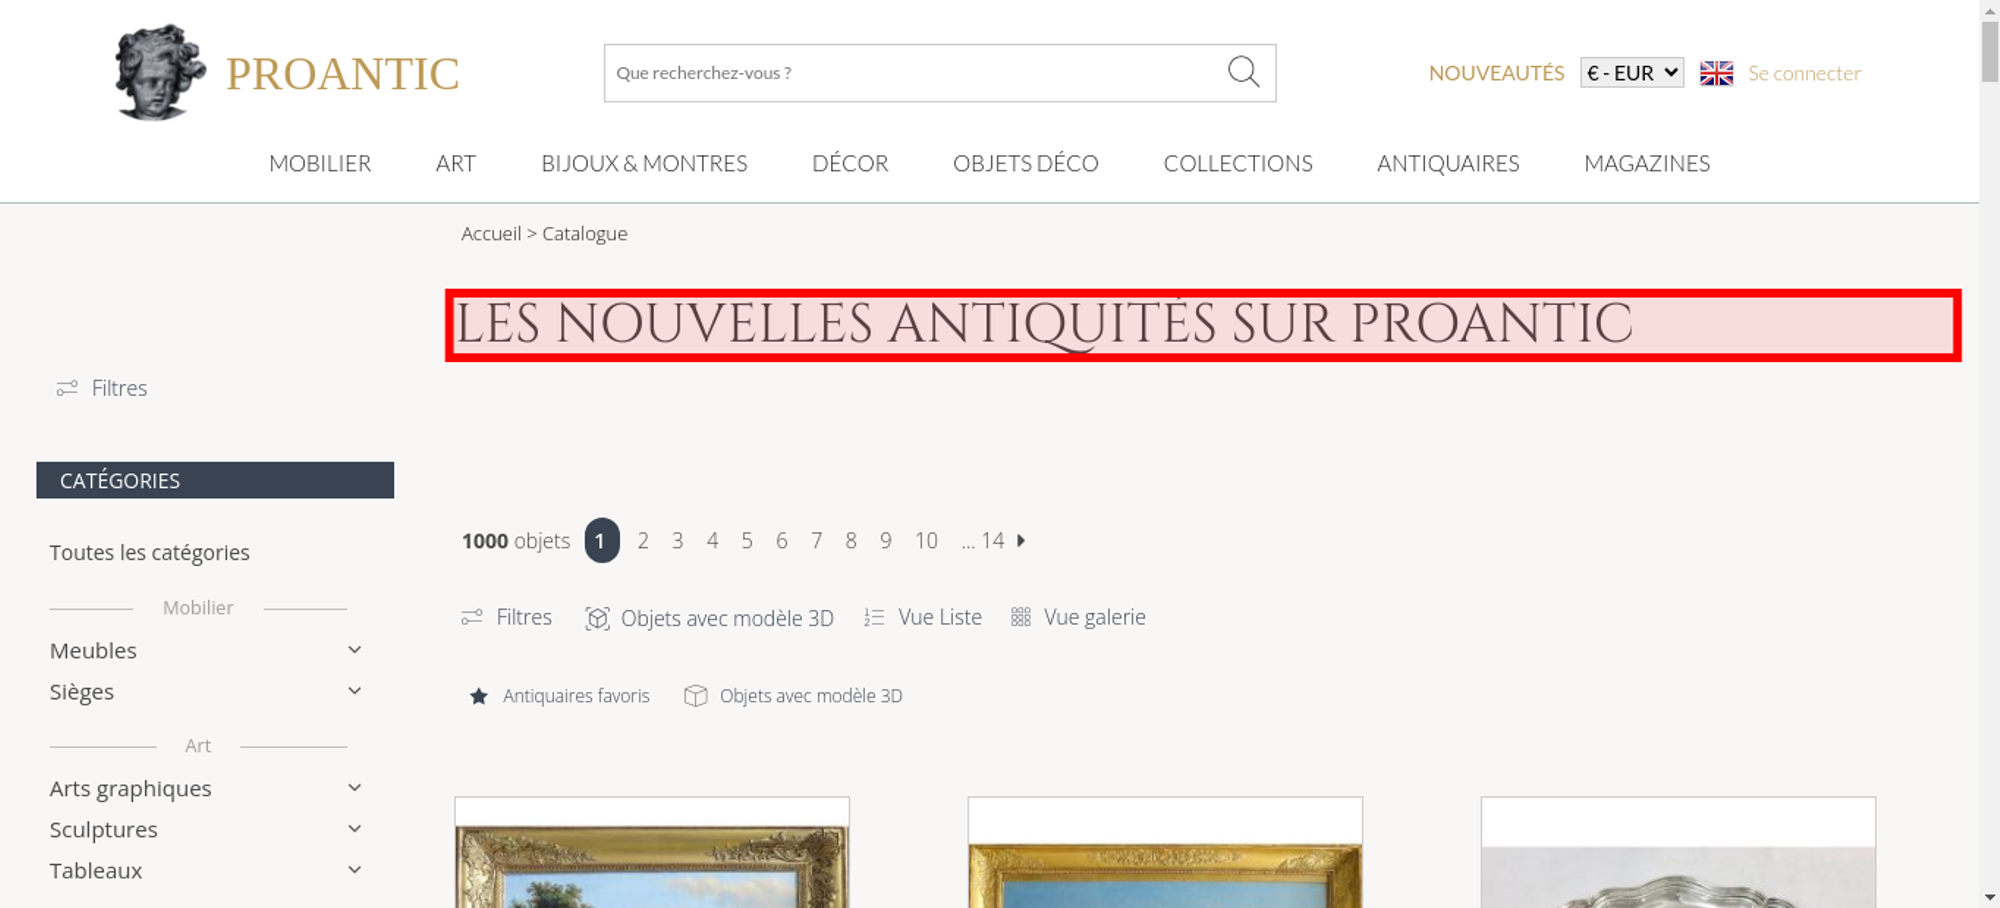Click the UK flag language icon
Screen dimensions: 2000x908
(x=1716, y=73)
